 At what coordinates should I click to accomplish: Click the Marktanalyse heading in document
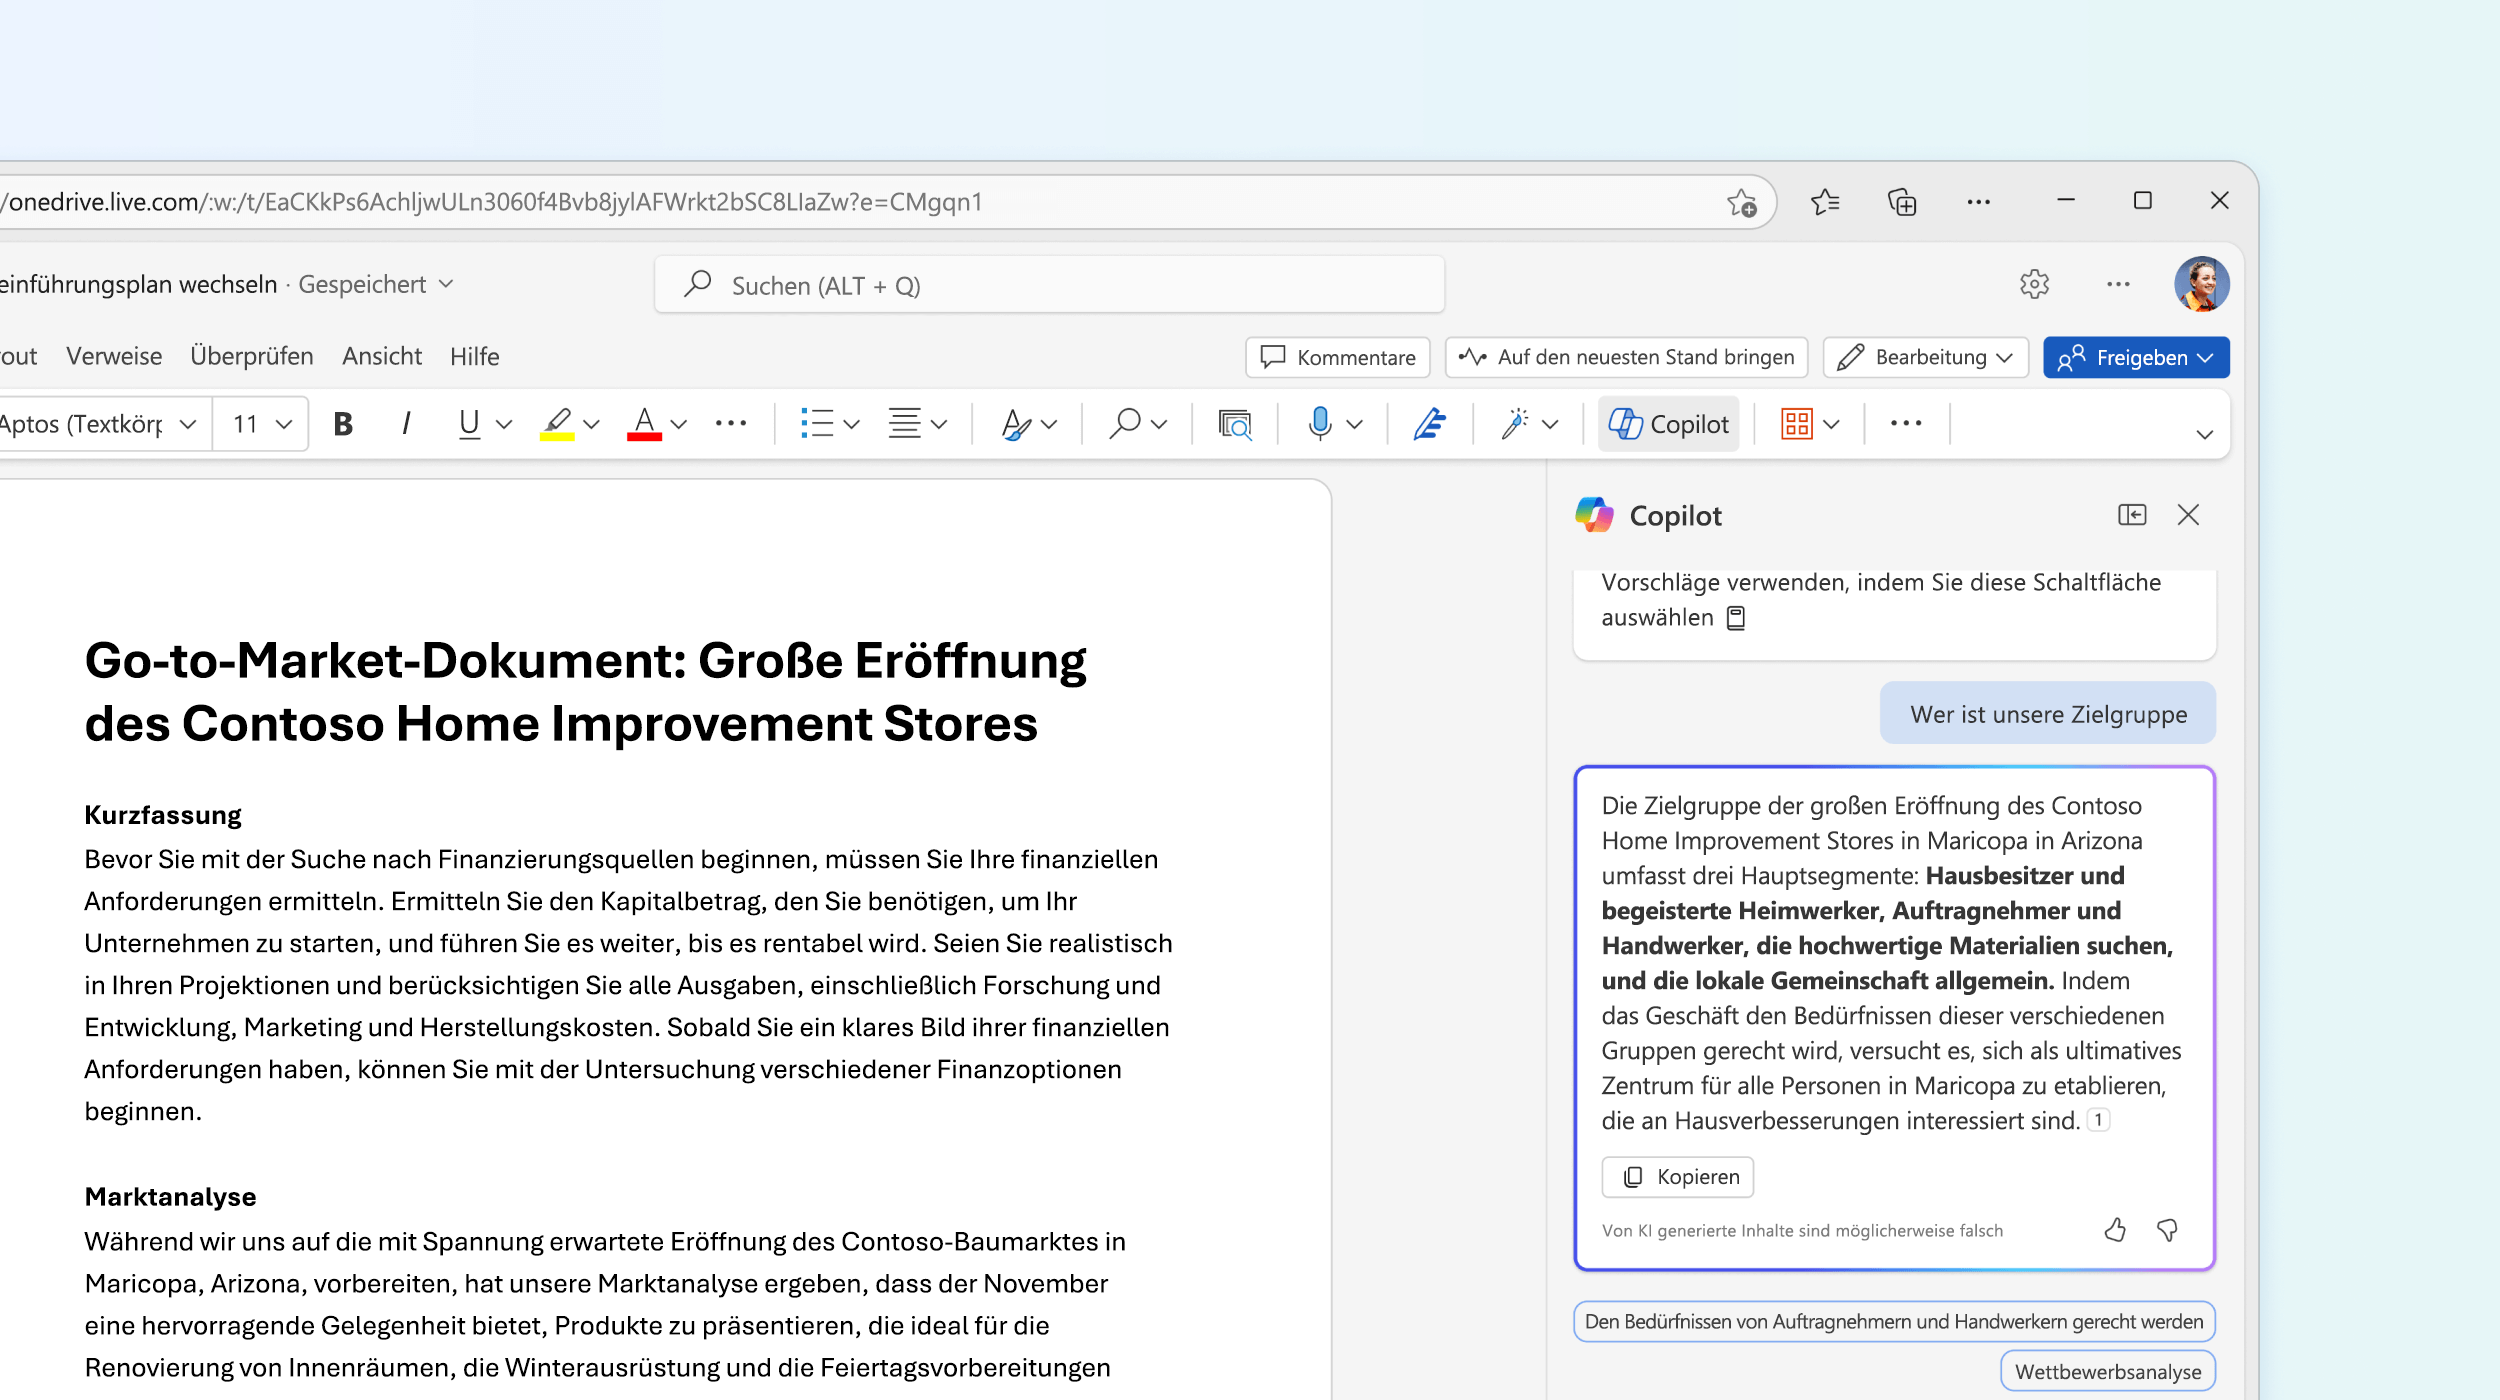pos(170,1197)
